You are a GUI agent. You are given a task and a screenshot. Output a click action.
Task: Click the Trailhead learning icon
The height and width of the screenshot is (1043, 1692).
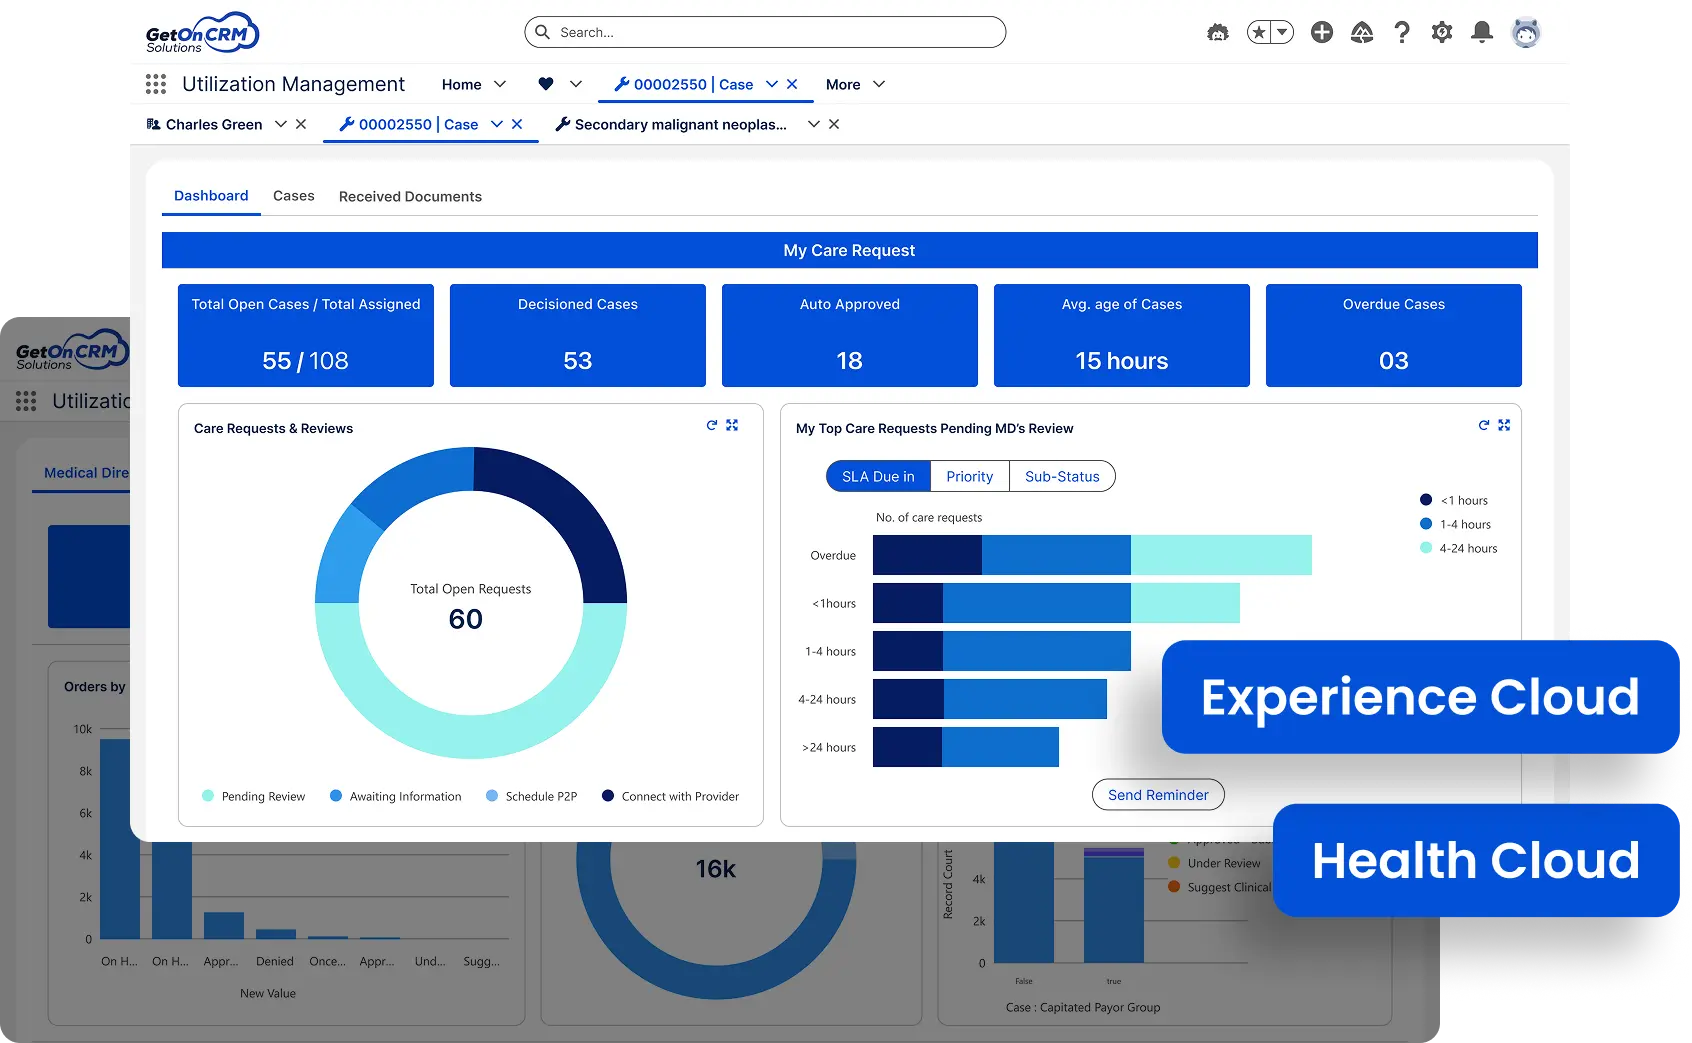(x=1361, y=32)
